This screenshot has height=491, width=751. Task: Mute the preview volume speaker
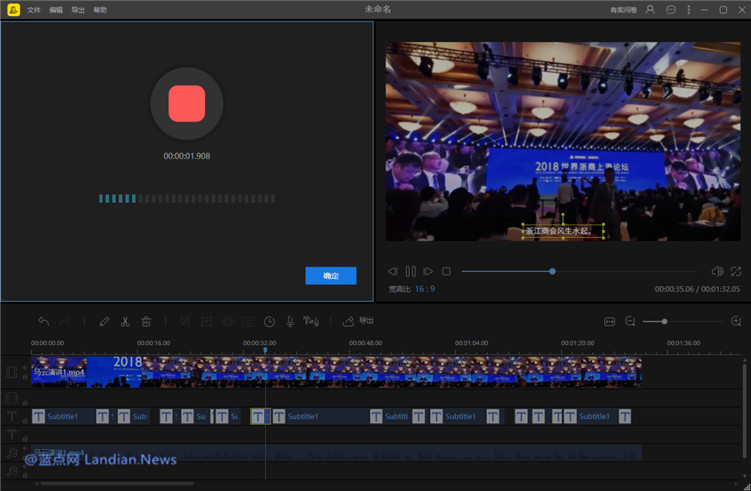[x=717, y=271]
